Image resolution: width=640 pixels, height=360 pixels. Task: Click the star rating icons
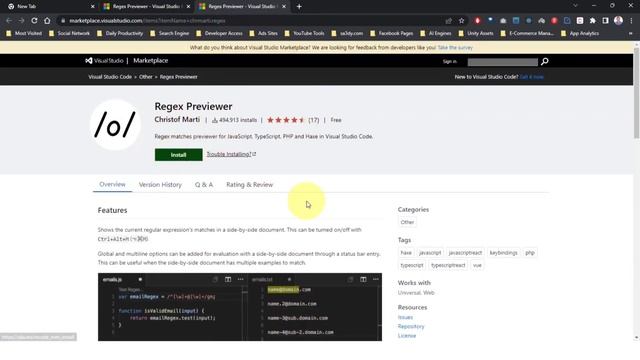pos(286,120)
